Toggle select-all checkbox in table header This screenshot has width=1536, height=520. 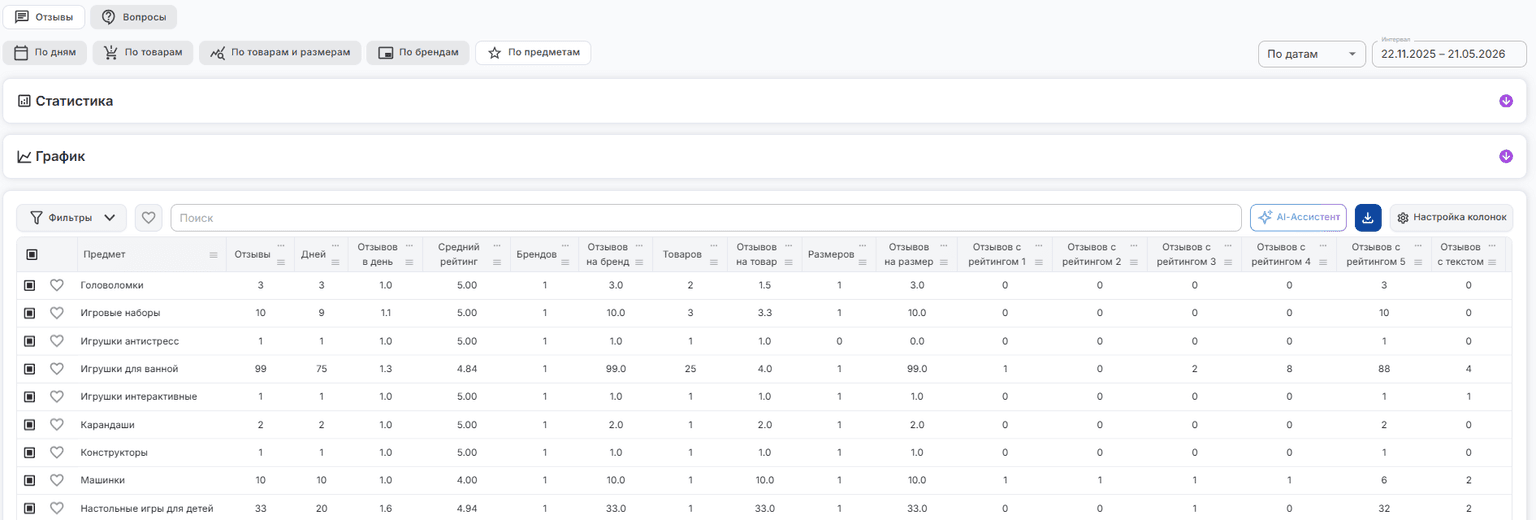32,255
